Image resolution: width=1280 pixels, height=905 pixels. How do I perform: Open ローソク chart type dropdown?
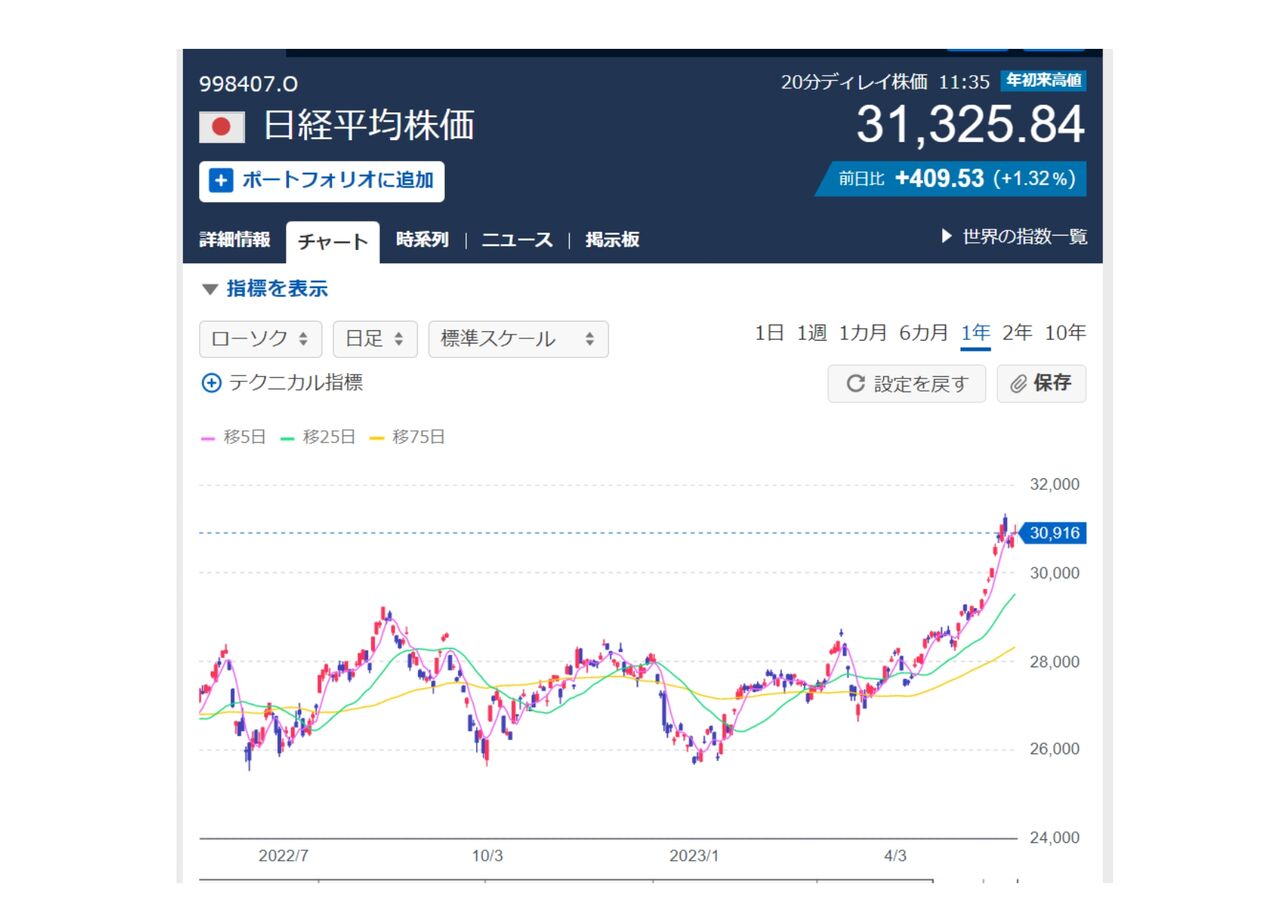pyautogui.click(x=261, y=339)
